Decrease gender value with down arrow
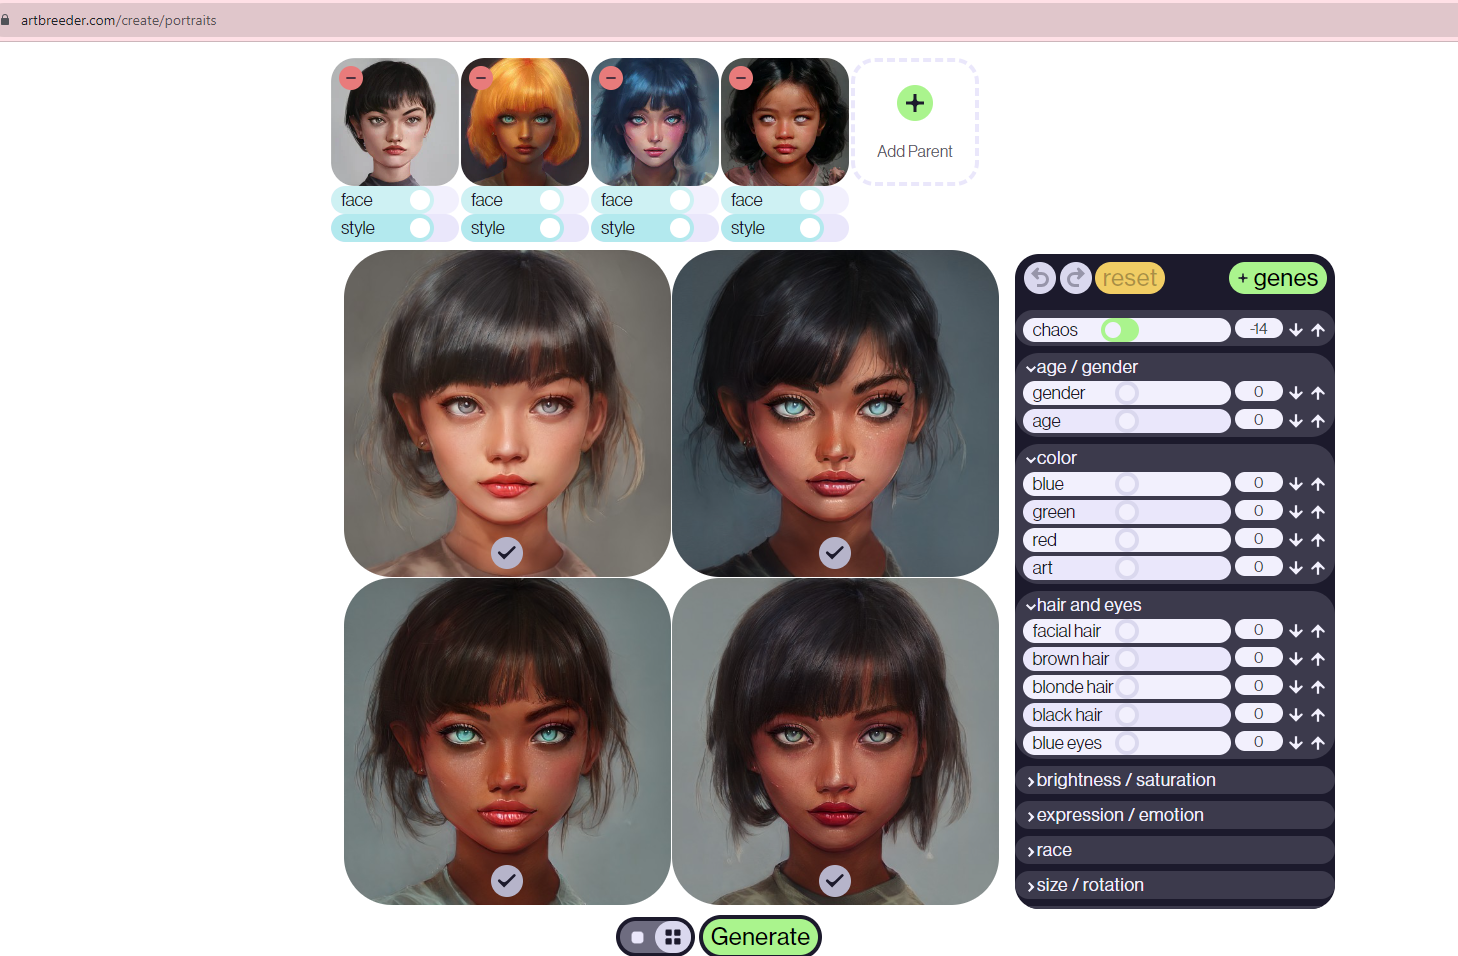Viewport: 1458px width, 956px height. click(x=1296, y=393)
